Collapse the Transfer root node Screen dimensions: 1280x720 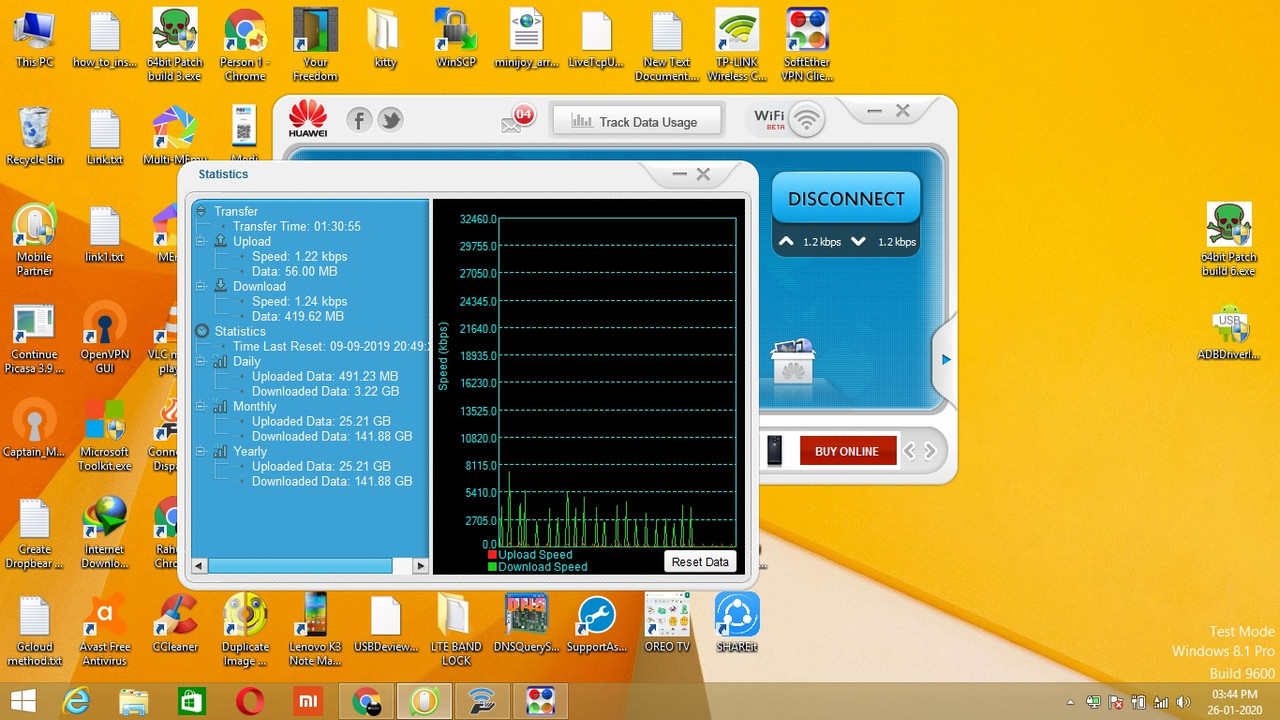point(201,211)
